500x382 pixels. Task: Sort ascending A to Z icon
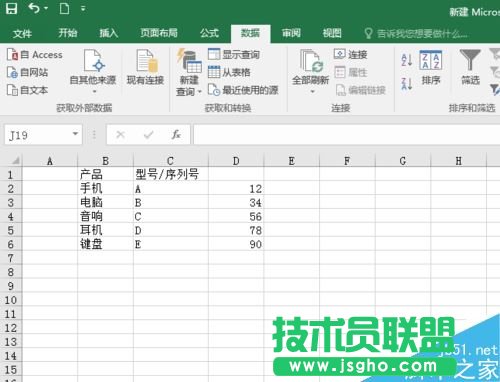407,60
